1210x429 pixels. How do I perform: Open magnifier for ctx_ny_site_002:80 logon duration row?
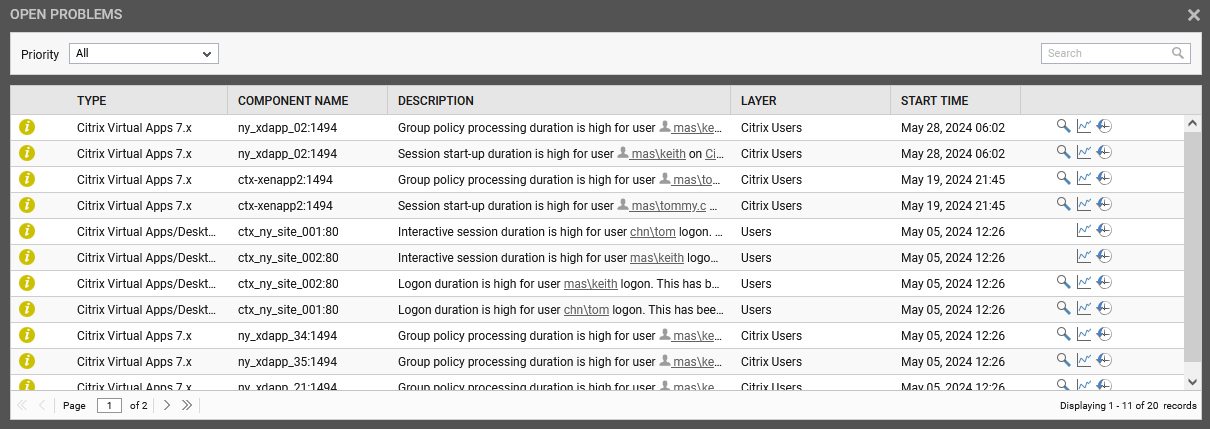[x=1063, y=282]
